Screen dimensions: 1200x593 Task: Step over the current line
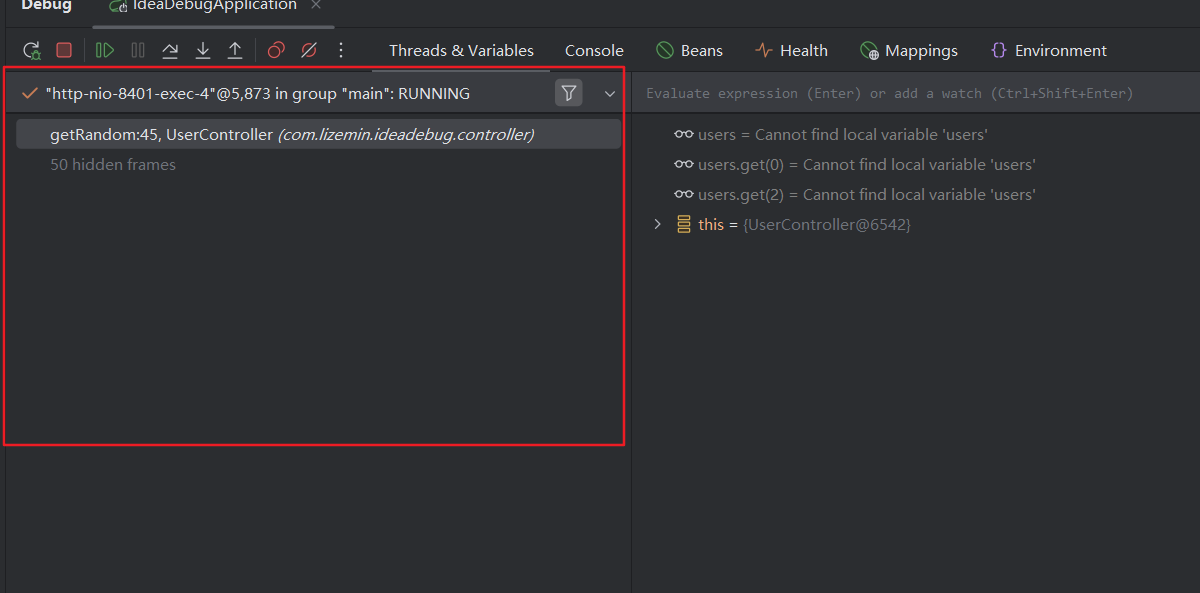click(170, 50)
